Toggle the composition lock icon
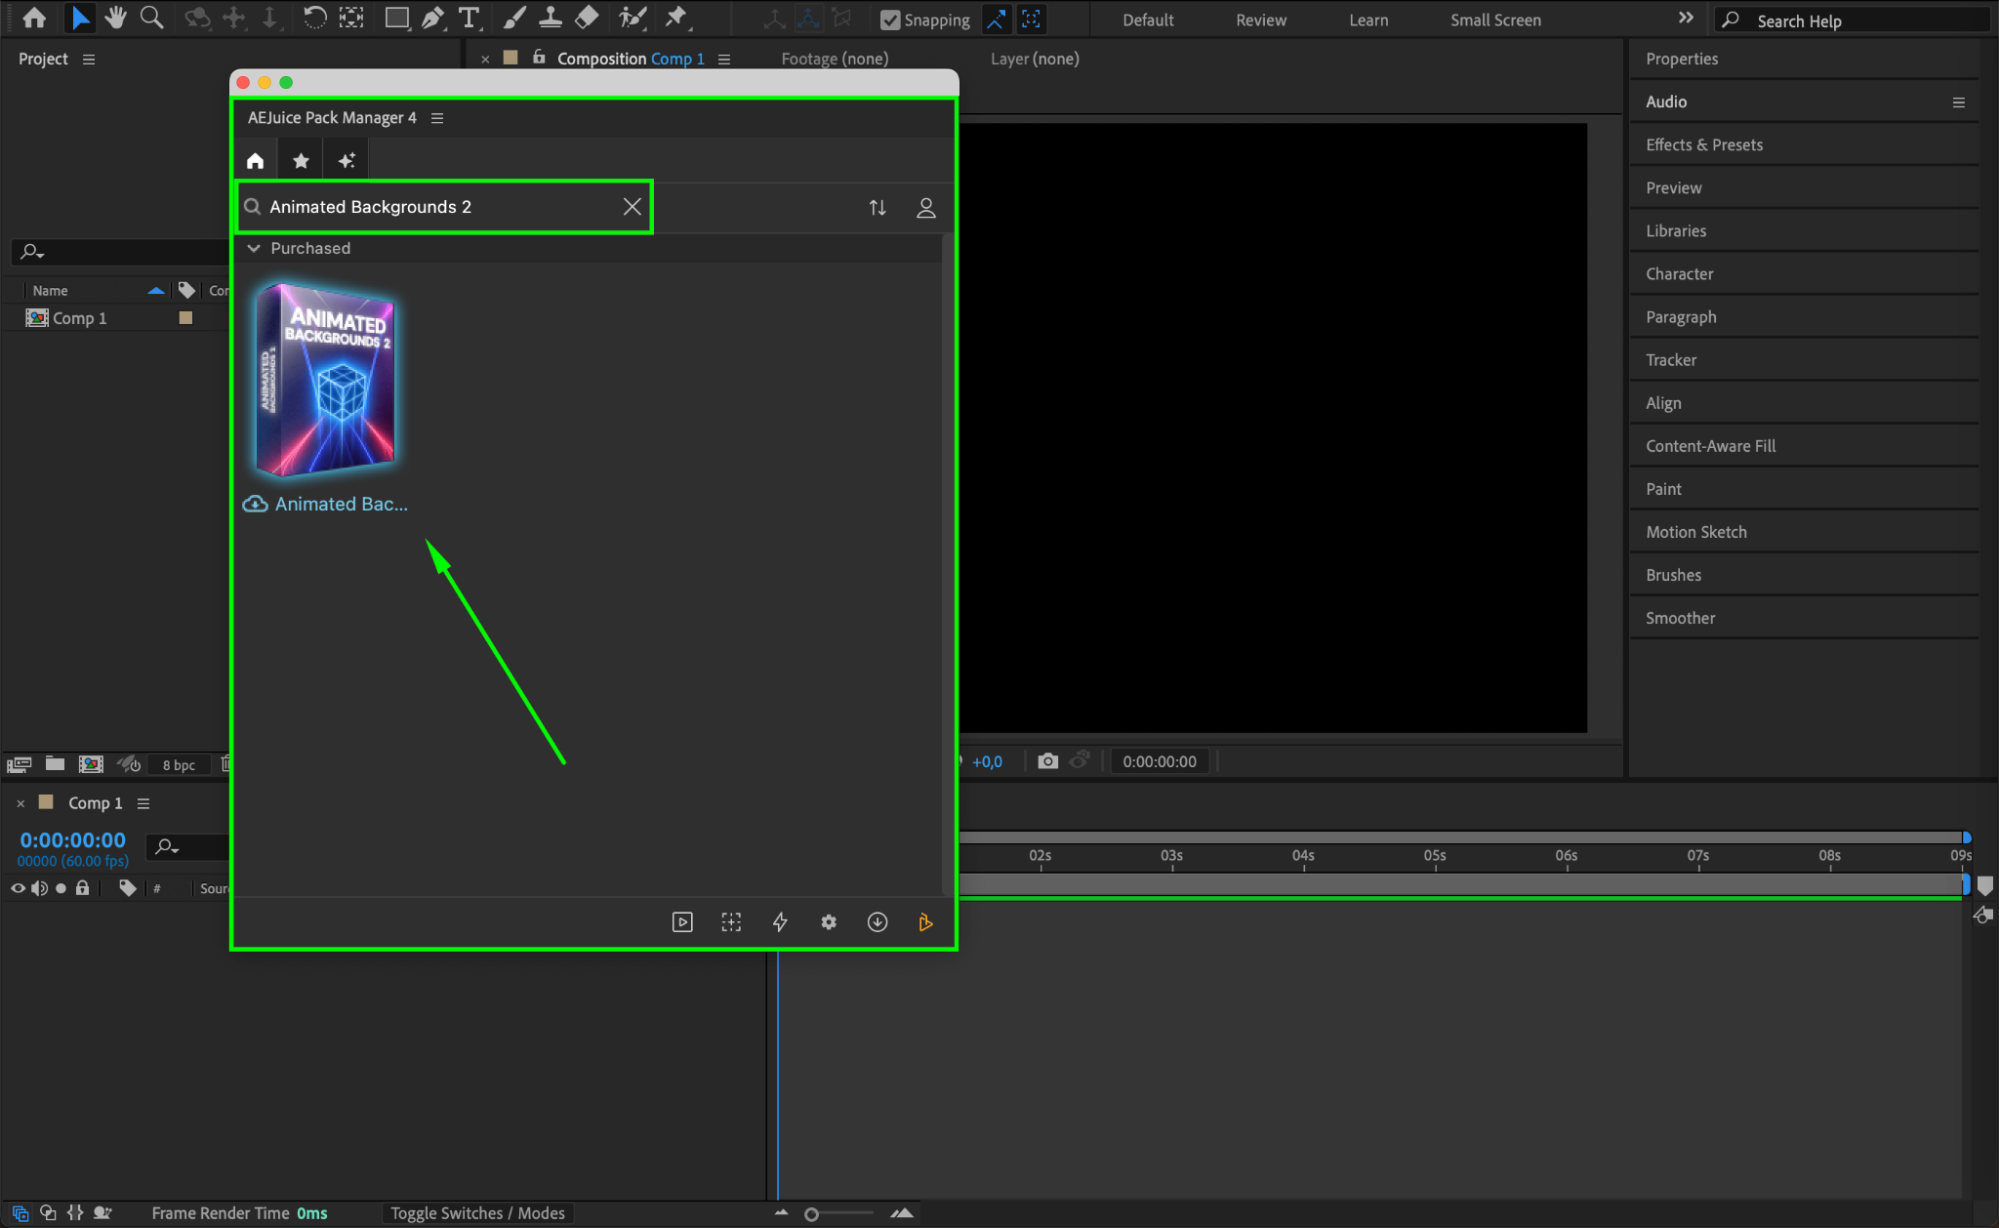The height and width of the screenshot is (1228, 1999). 539,58
